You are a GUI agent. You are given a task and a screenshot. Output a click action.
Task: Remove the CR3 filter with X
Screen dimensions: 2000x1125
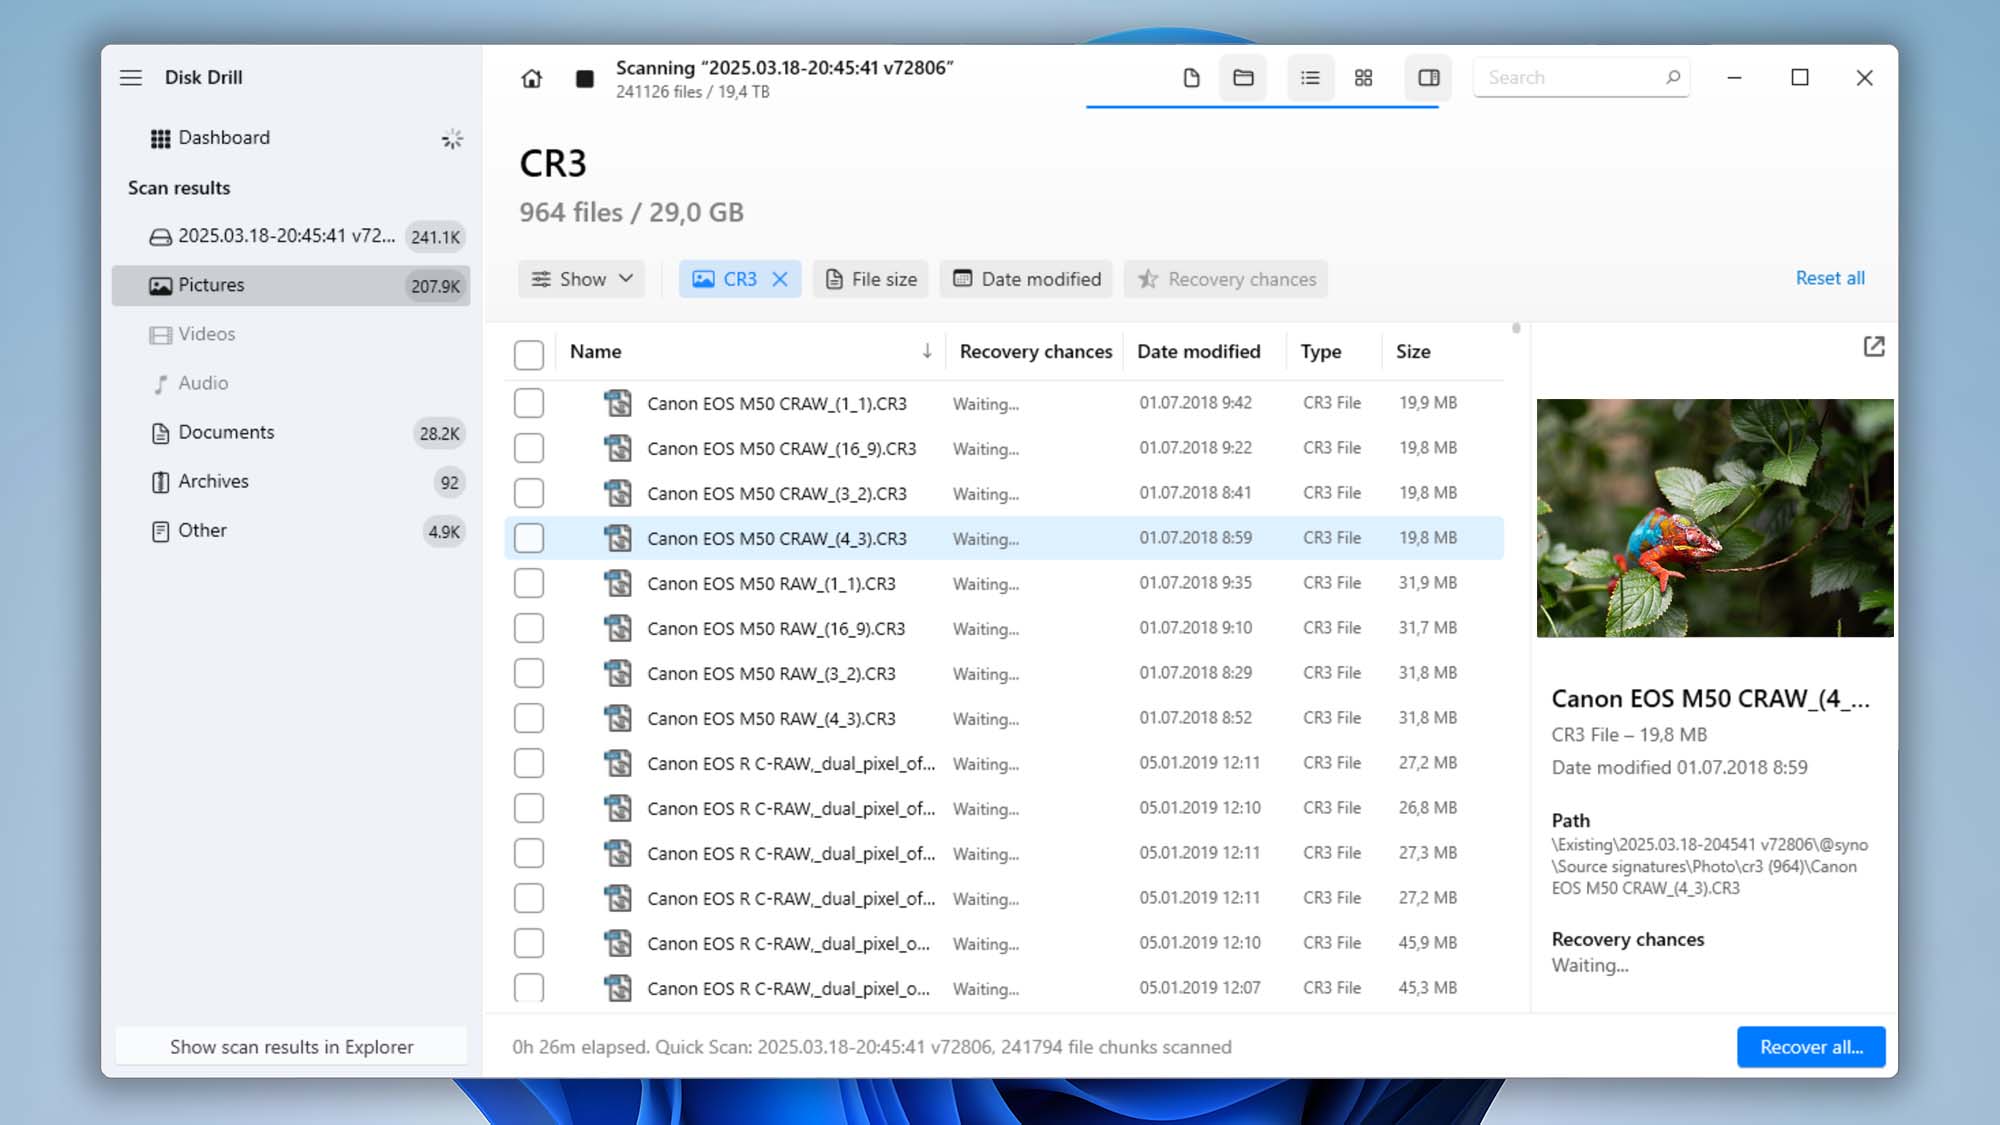pos(780,279)
